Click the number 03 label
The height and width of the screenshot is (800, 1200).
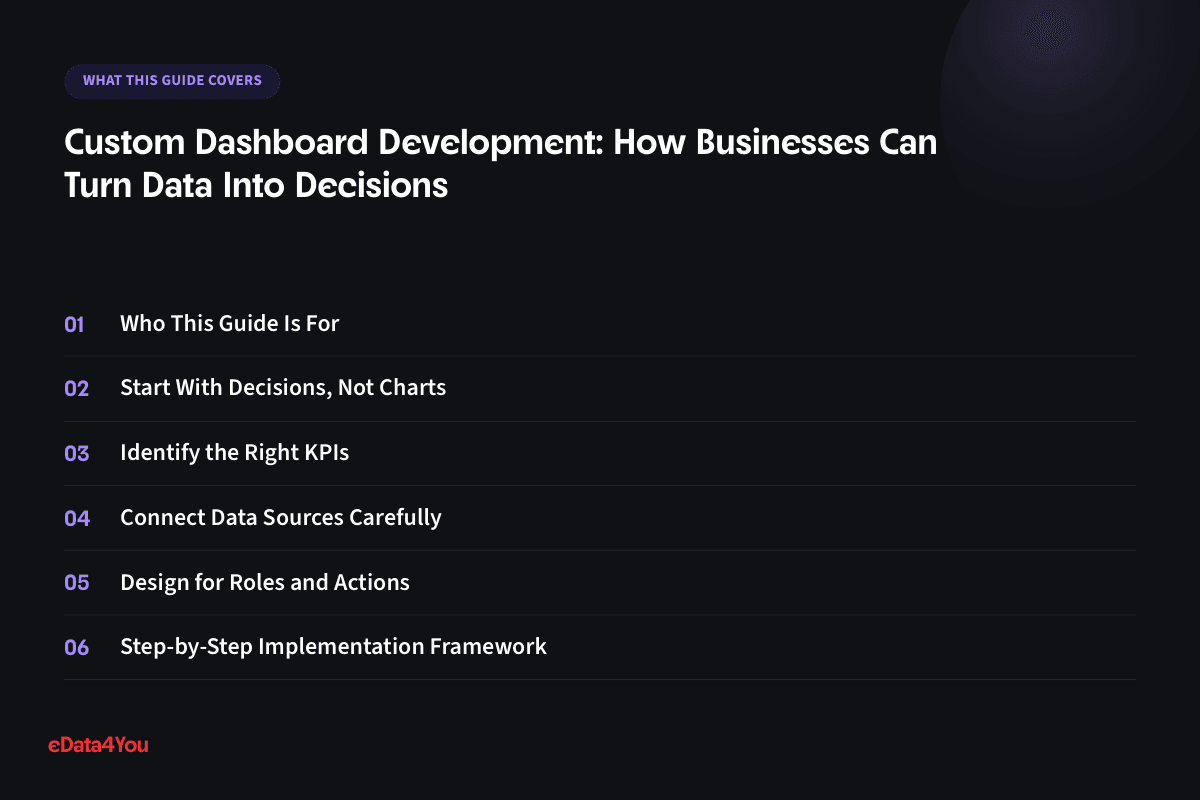point(77,453)
